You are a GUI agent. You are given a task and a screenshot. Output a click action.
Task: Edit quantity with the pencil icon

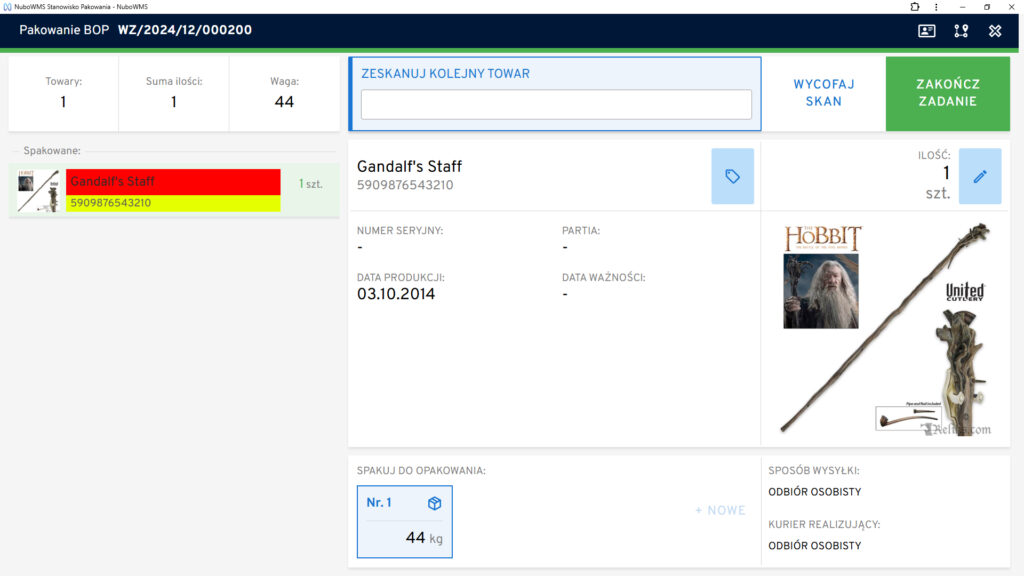(979, 176)
